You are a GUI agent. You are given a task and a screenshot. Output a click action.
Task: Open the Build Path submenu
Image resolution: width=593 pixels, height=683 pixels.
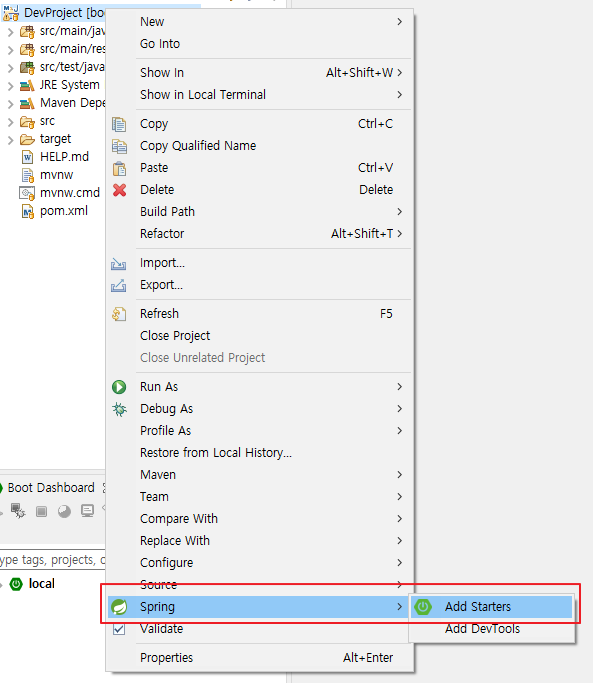260,212
